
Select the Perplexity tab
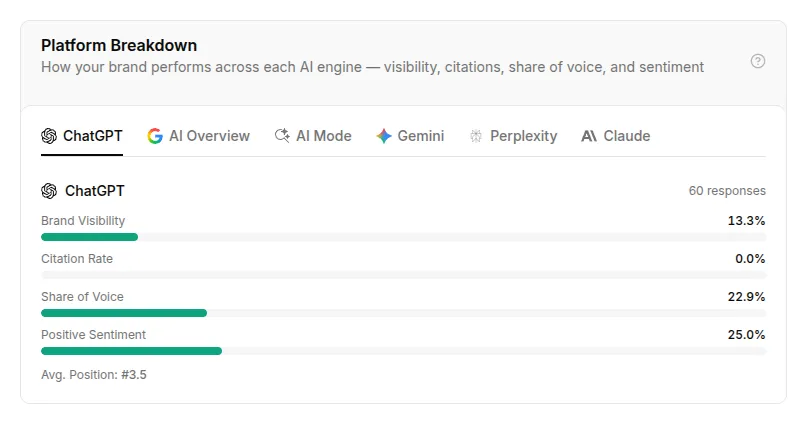pyautogui.click(x=513, y=136)
